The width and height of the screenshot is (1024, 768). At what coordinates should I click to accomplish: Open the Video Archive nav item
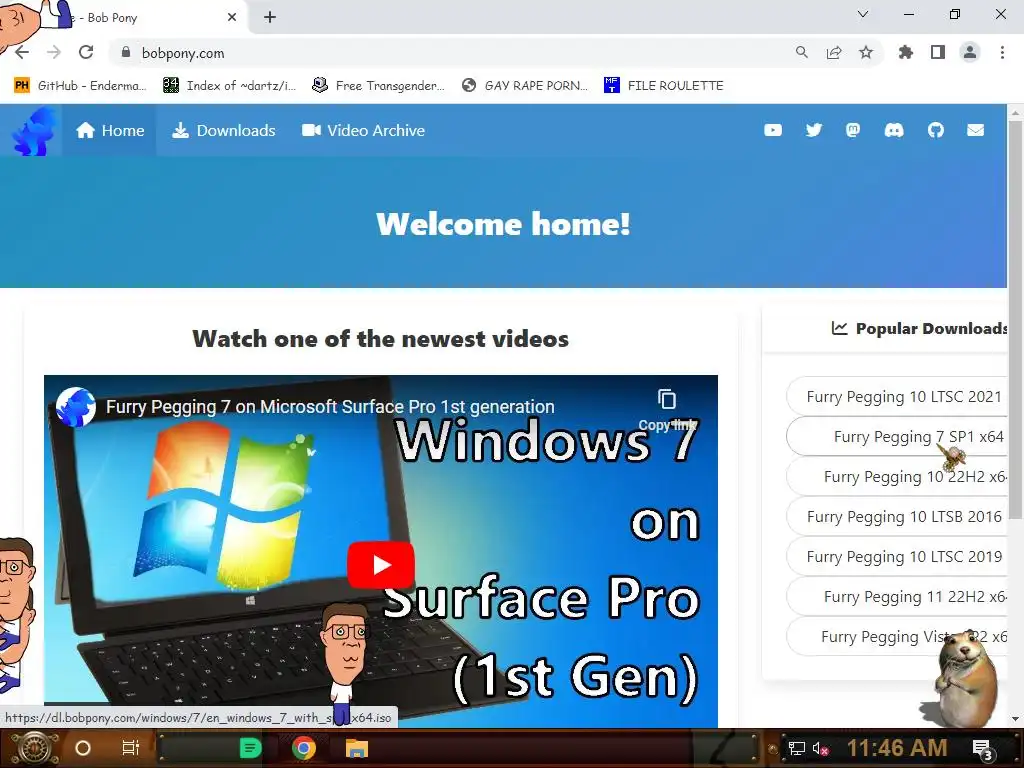(364, 130)
